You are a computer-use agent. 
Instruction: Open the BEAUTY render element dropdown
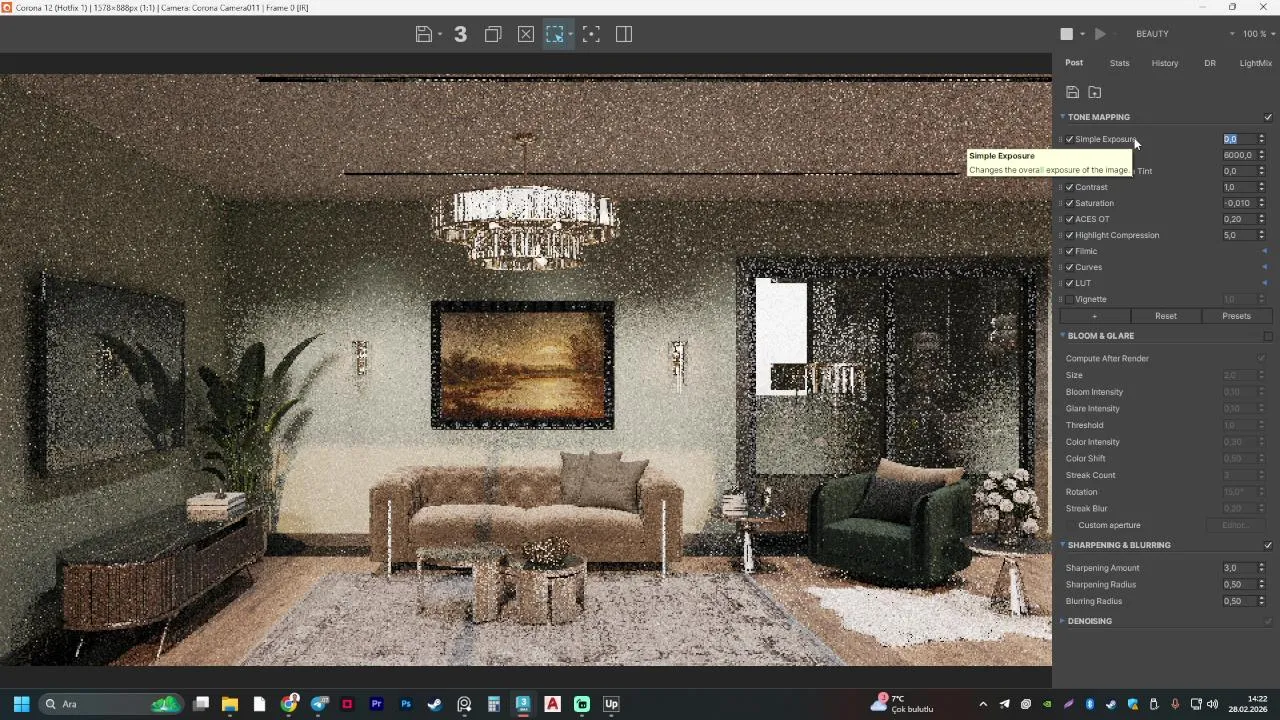pos(1185,34)
